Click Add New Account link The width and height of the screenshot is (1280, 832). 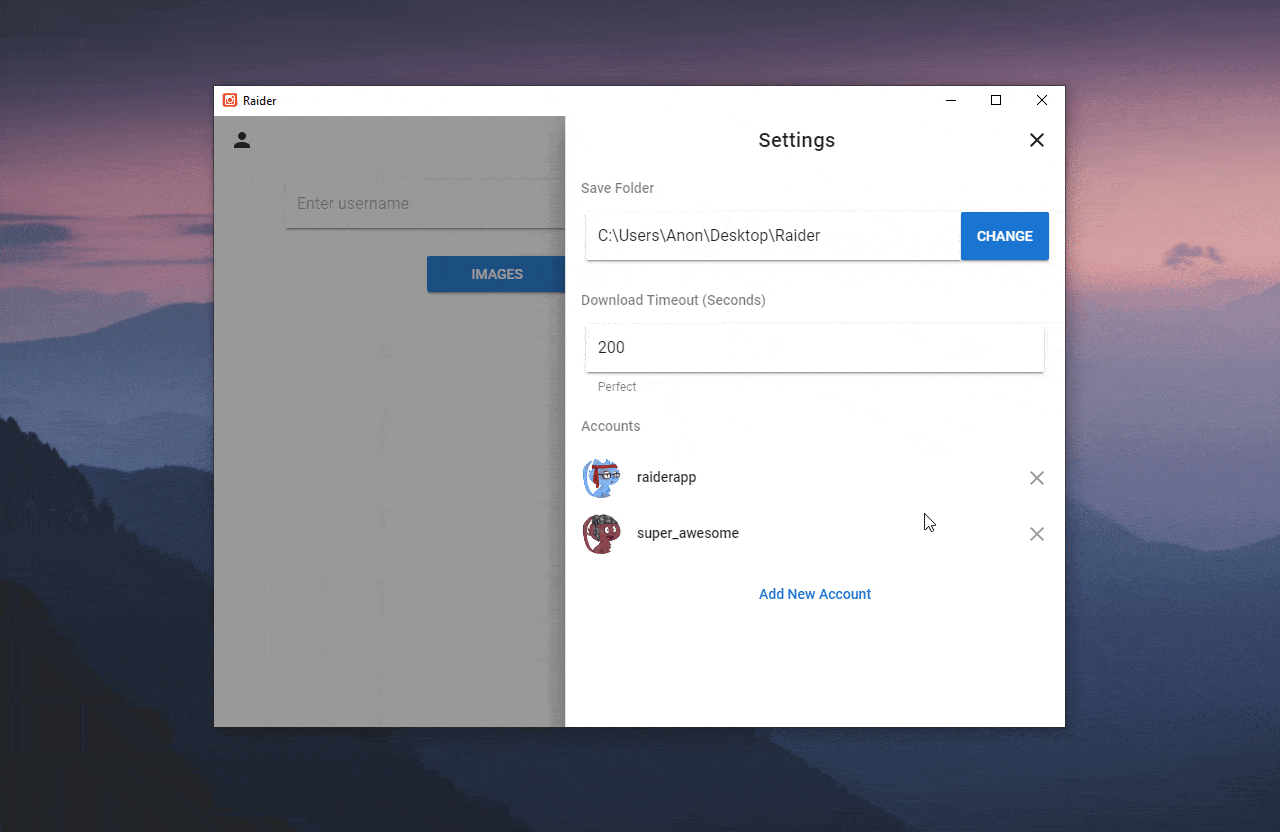click(815, 594)
